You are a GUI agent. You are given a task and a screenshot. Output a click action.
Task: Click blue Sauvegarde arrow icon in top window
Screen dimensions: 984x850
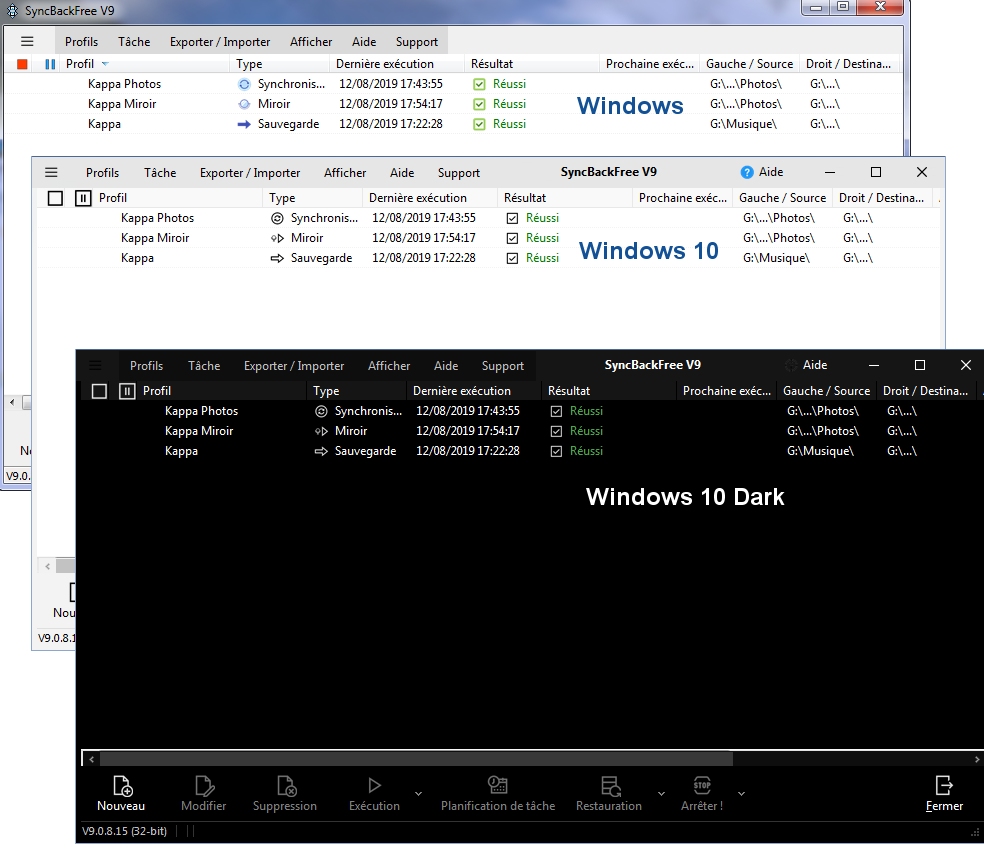(244, 124)
